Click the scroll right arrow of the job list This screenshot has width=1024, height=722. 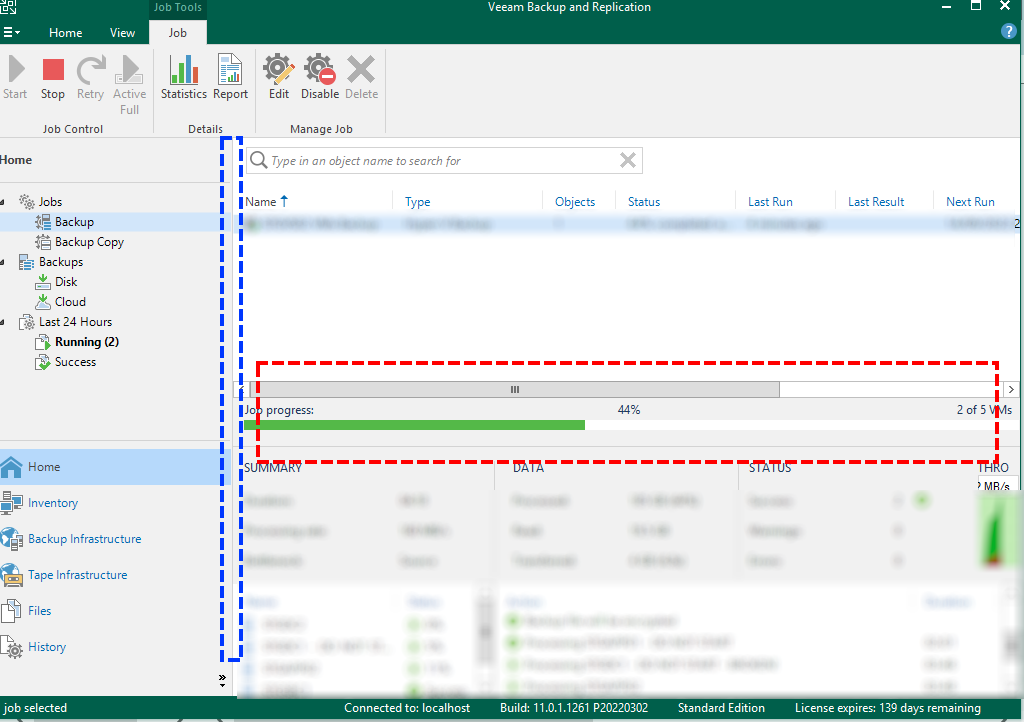click(1011, 390)
